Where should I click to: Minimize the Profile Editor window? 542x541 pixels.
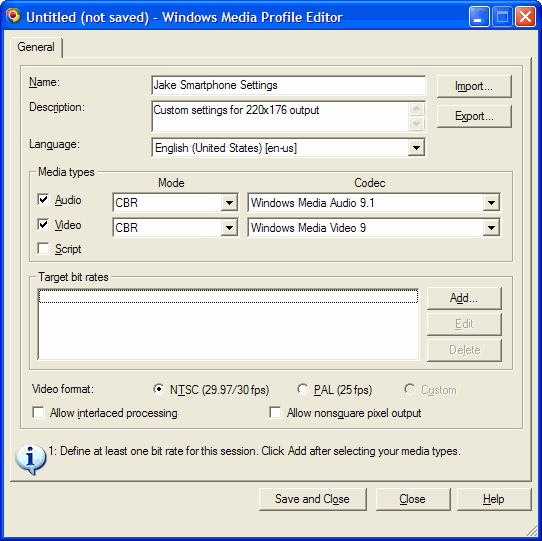[x=479, y=17]
